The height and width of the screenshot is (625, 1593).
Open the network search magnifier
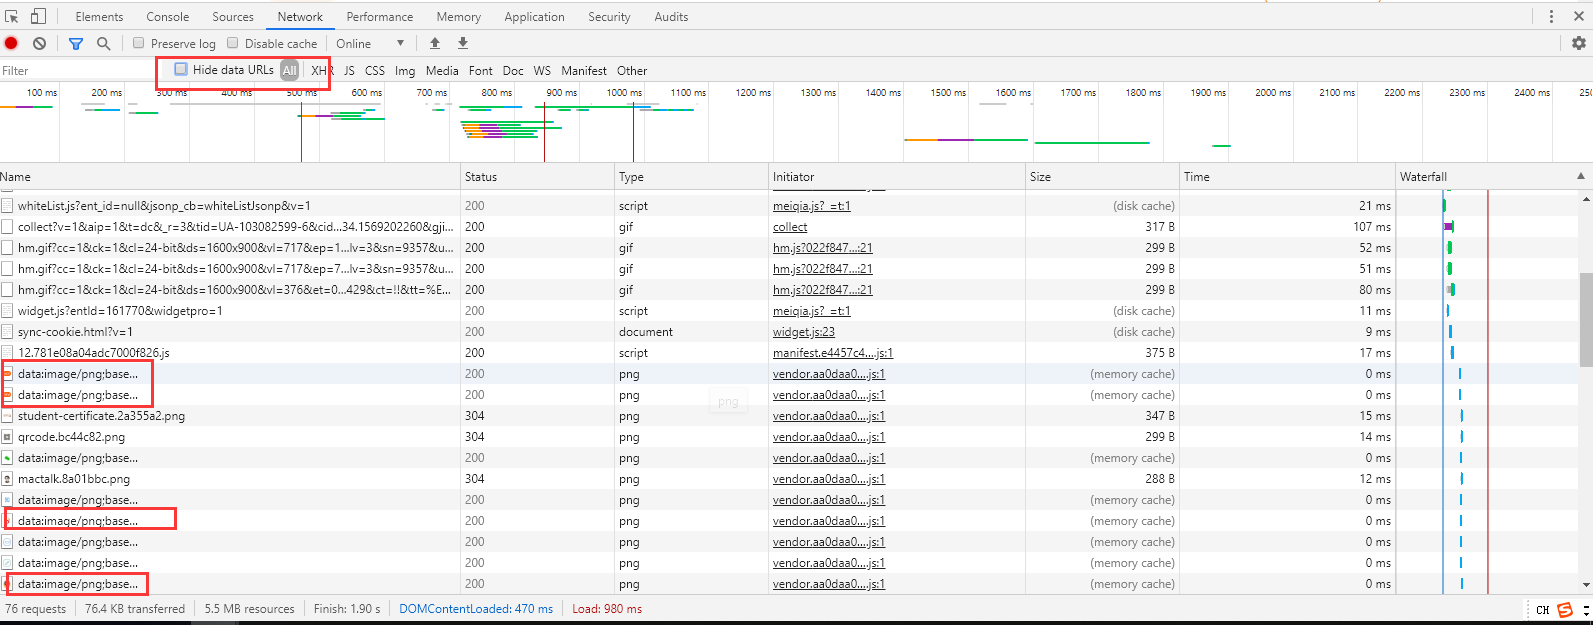click(103, 43)
